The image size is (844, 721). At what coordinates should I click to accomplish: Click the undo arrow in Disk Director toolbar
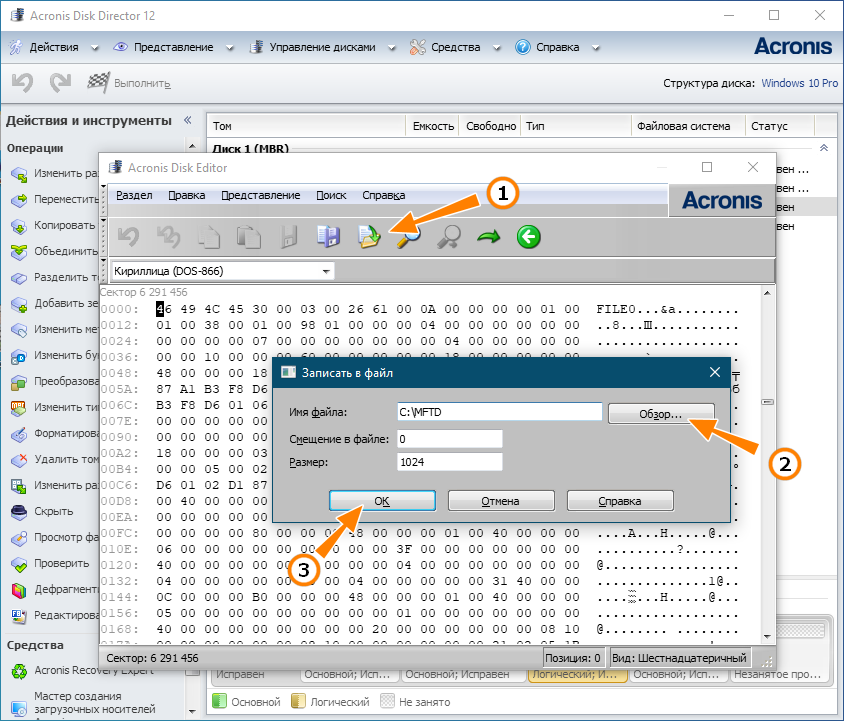tap(22, 83)
